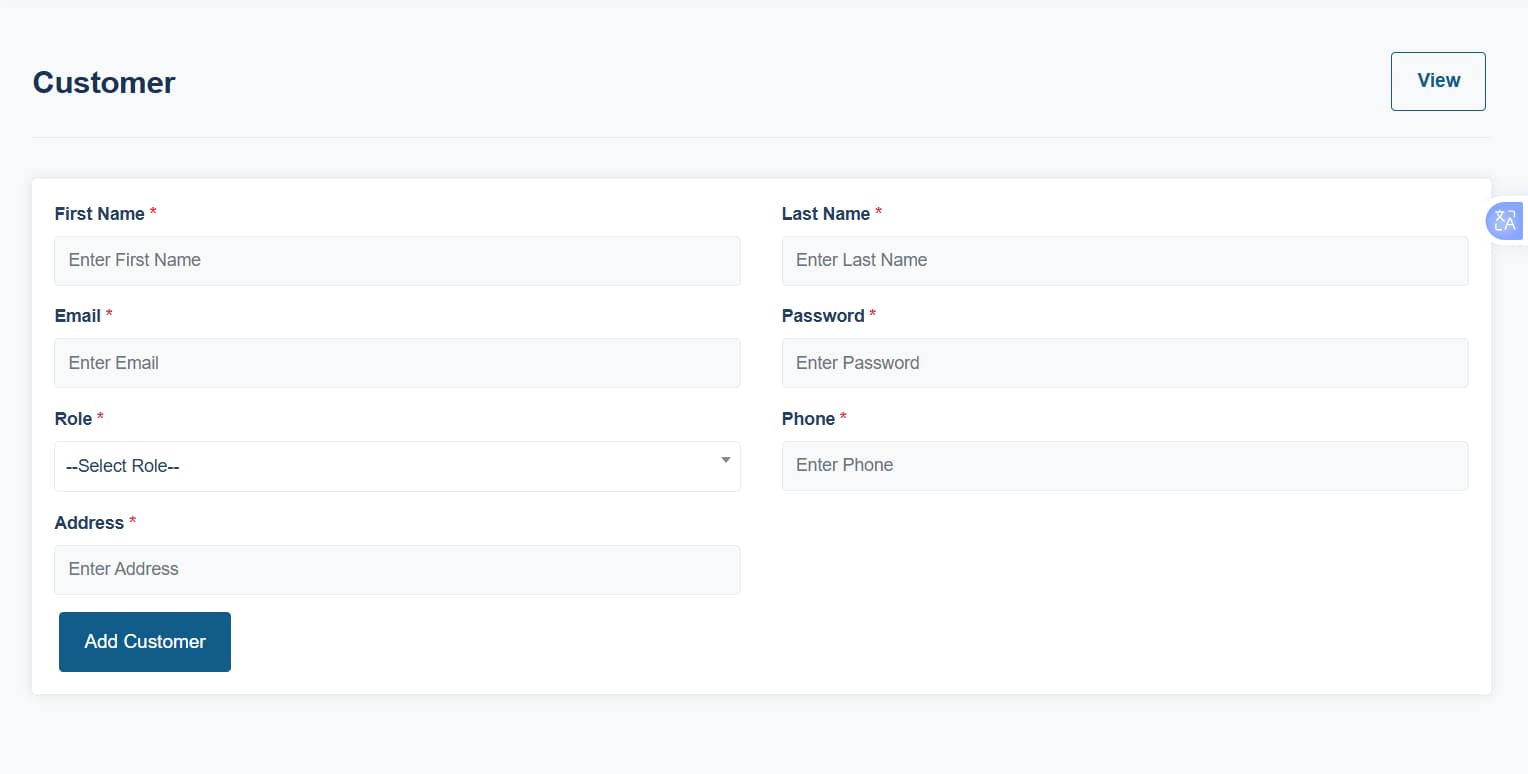Open the Select Role dropdown
Screen dimensions: 1528x774
point(397,466)
